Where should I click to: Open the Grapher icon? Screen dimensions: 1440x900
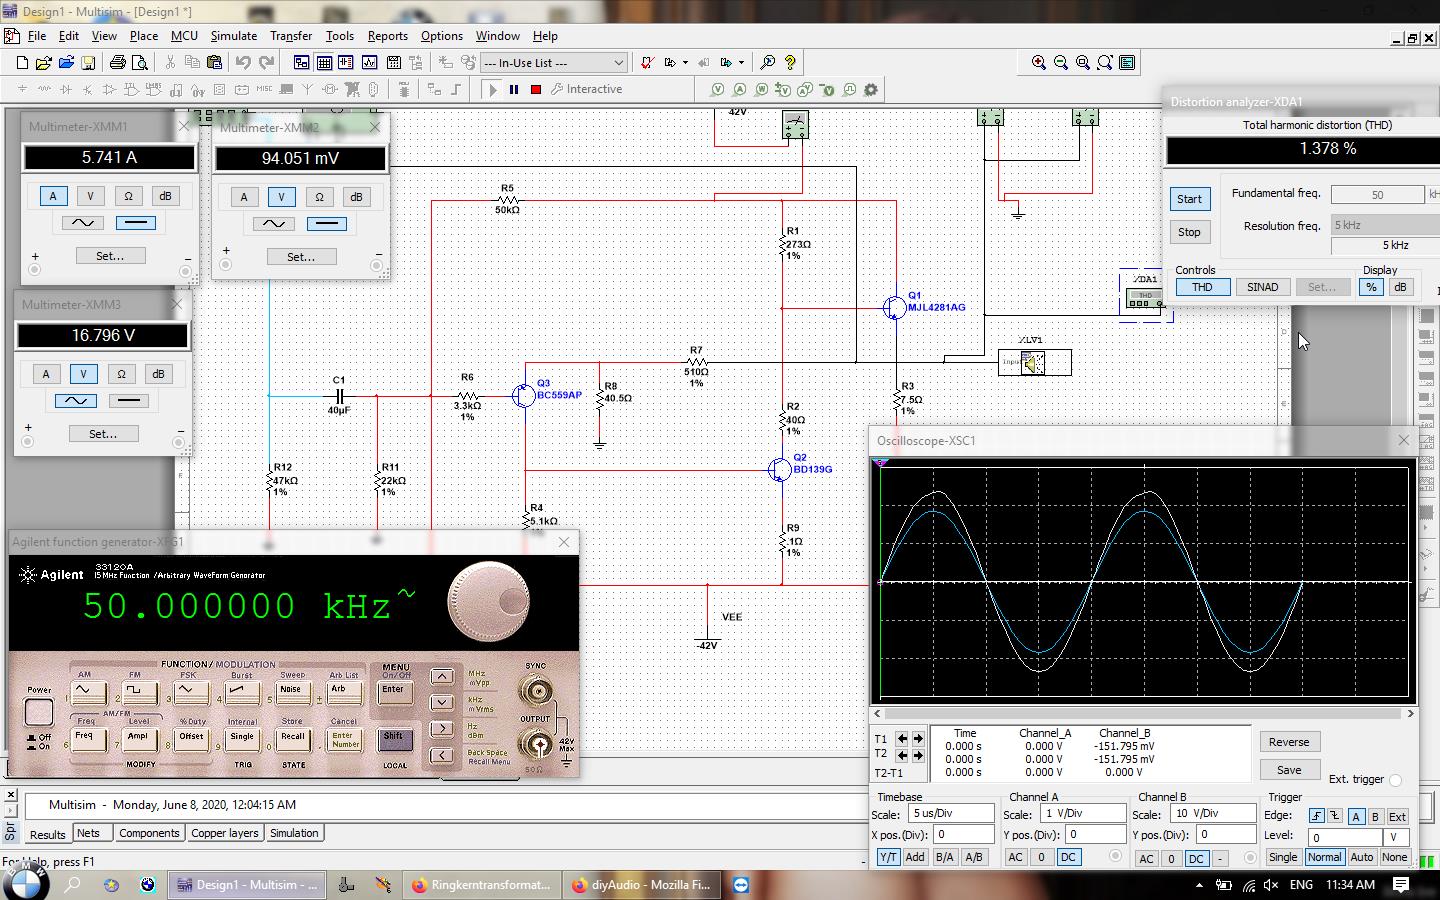[x=369, y=62]
